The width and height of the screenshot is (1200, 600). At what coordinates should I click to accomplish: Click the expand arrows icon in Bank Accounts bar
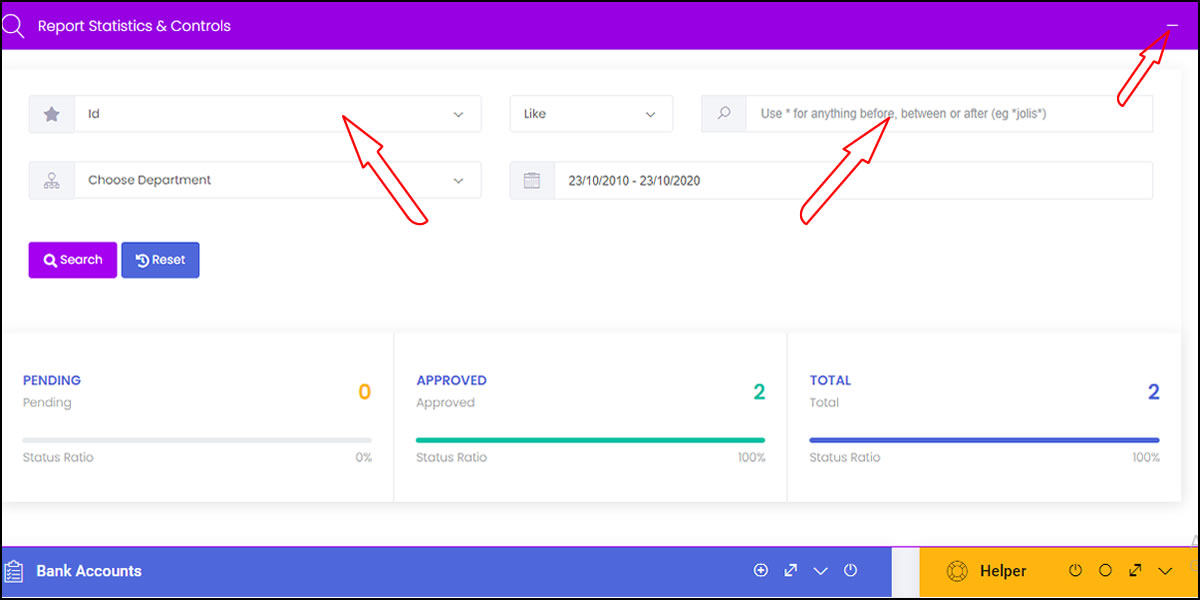point(790,570)
